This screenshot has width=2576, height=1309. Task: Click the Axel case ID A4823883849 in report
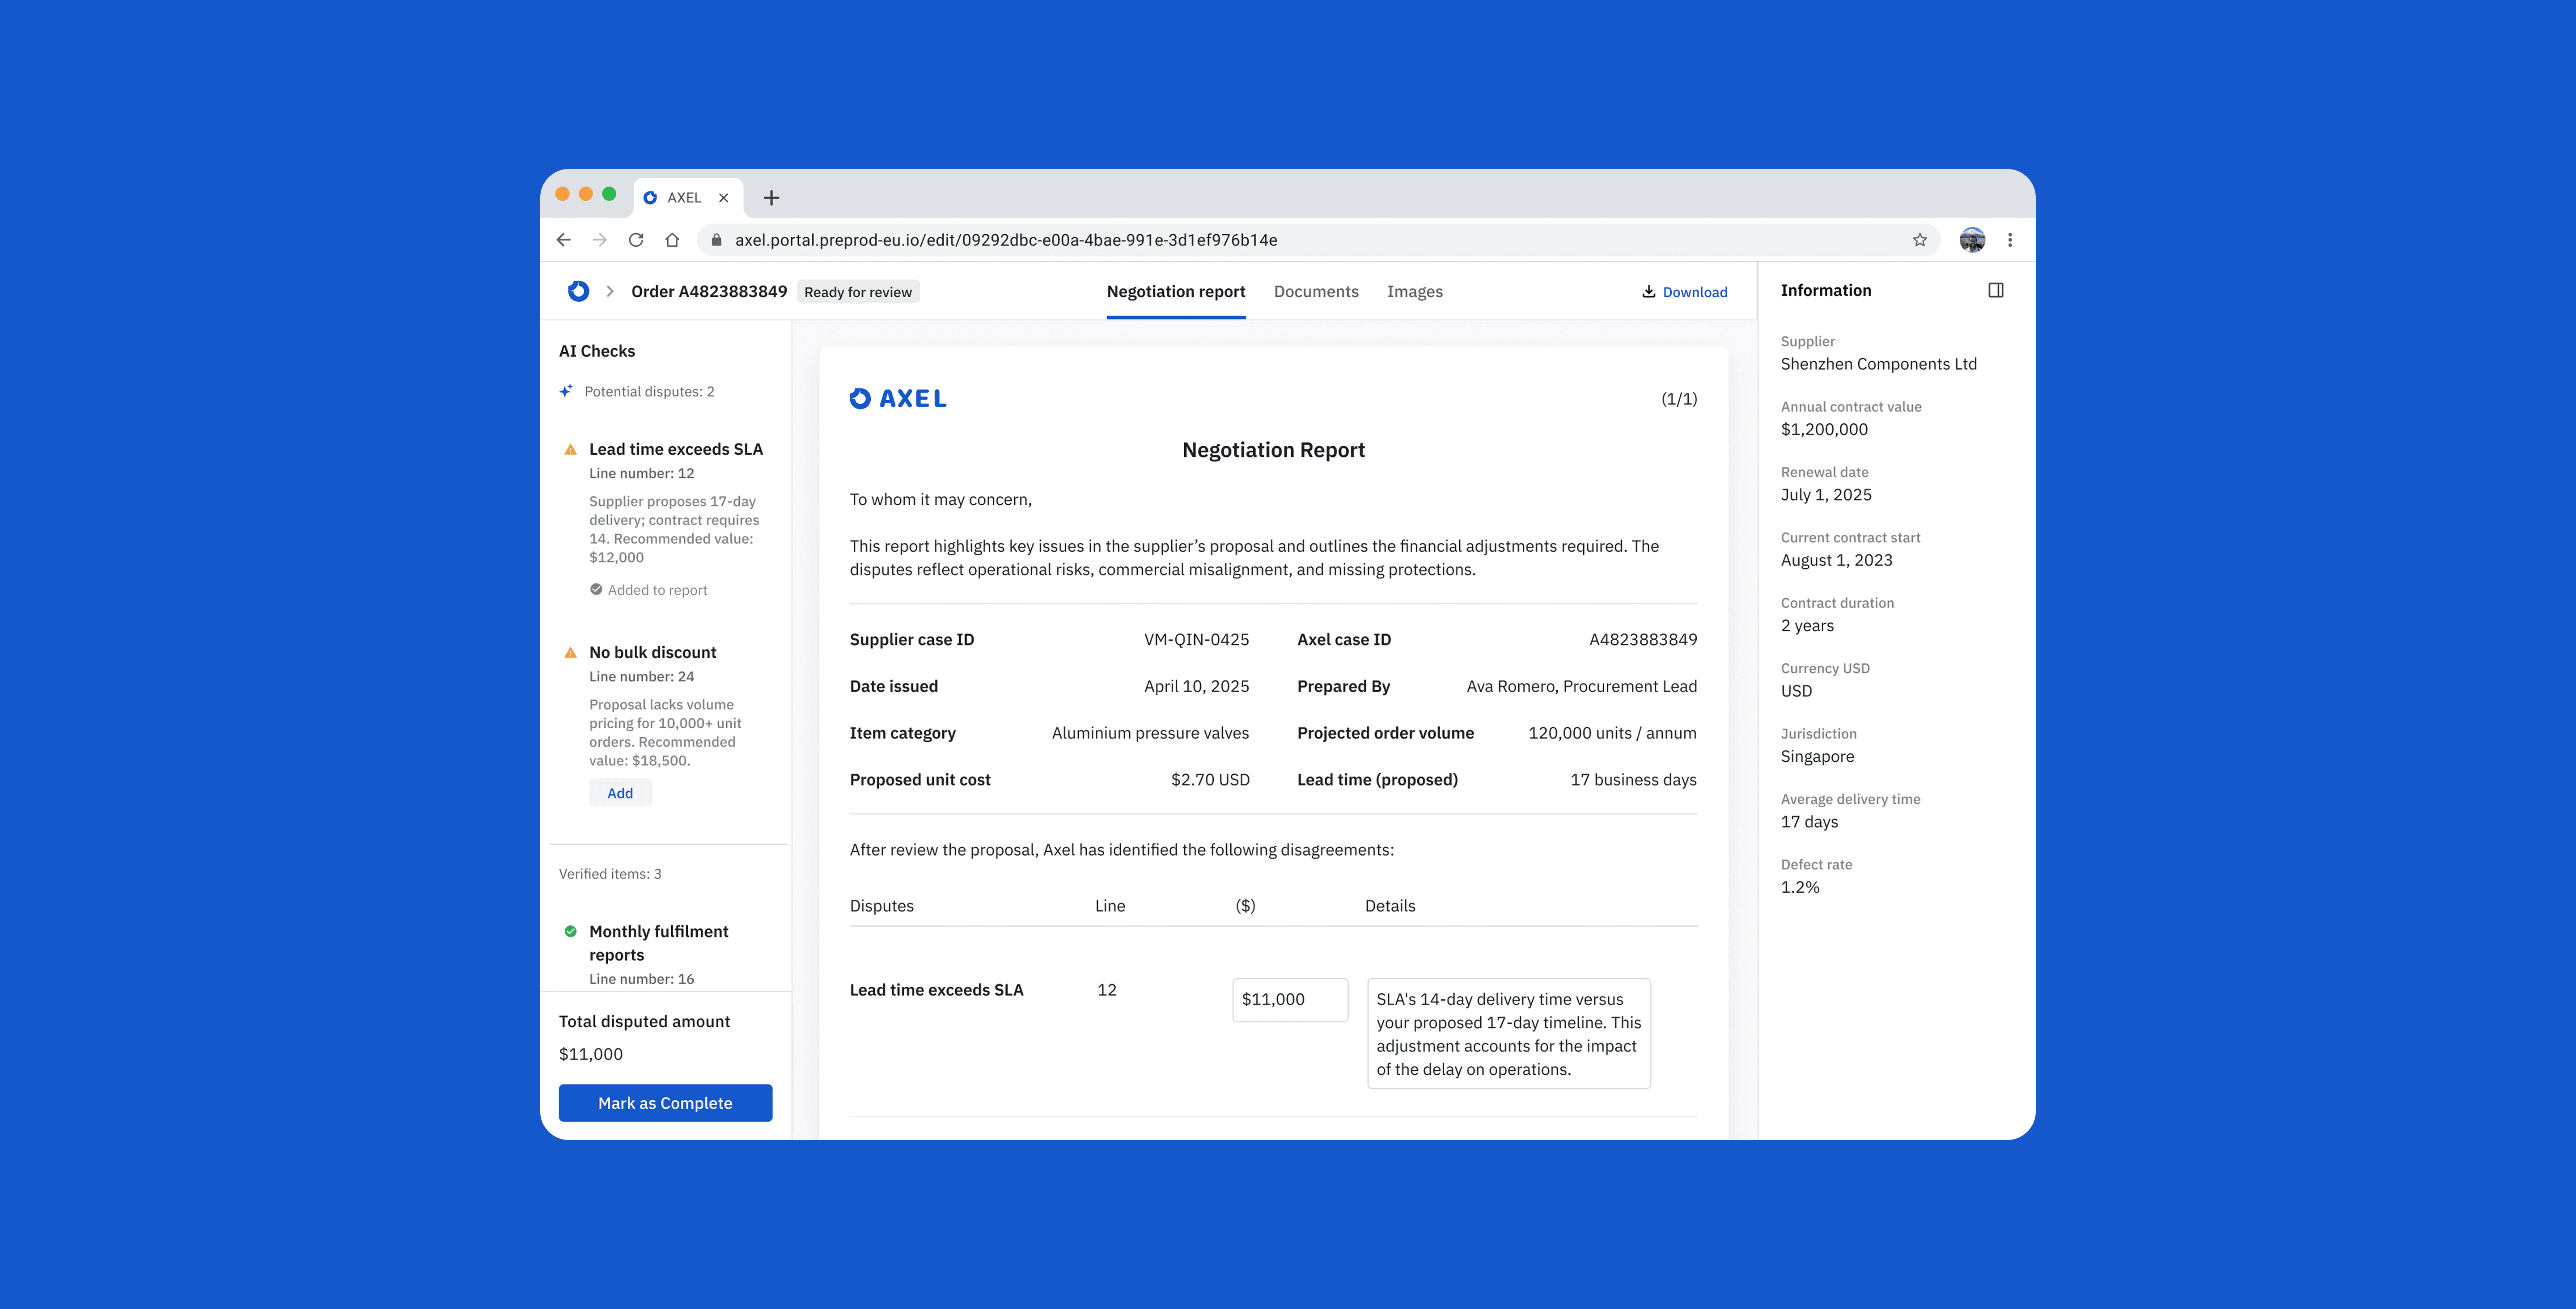coord(1643,640)
